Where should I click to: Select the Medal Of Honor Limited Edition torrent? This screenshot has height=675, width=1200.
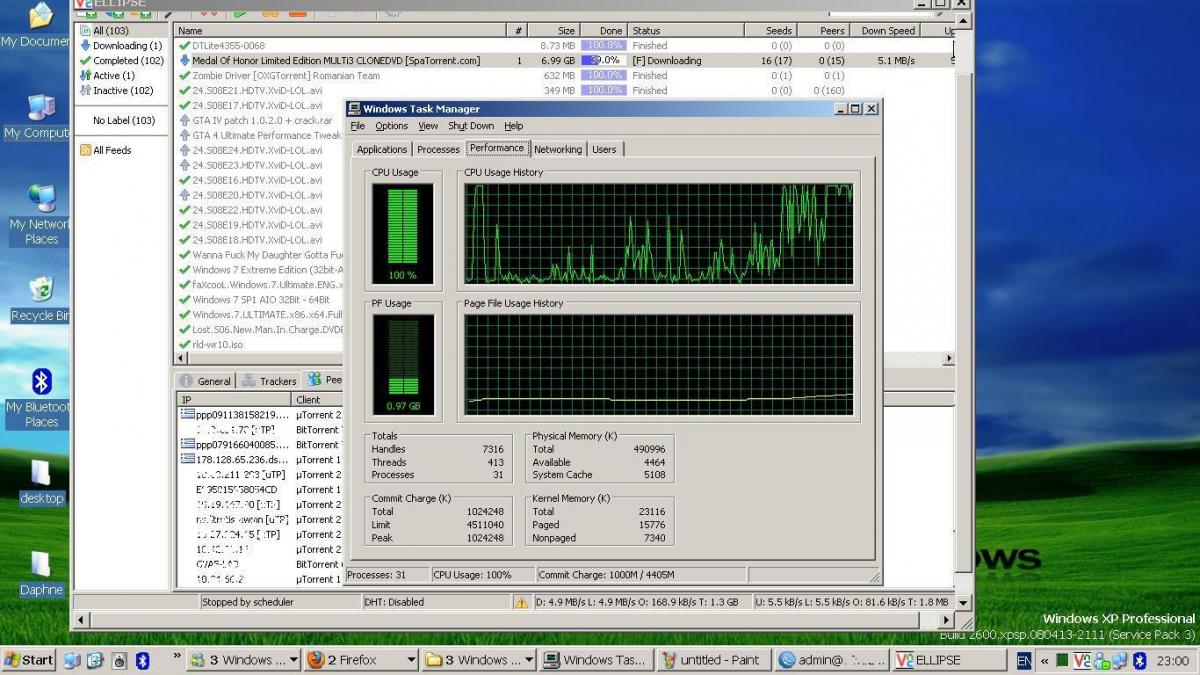(563, 61)
